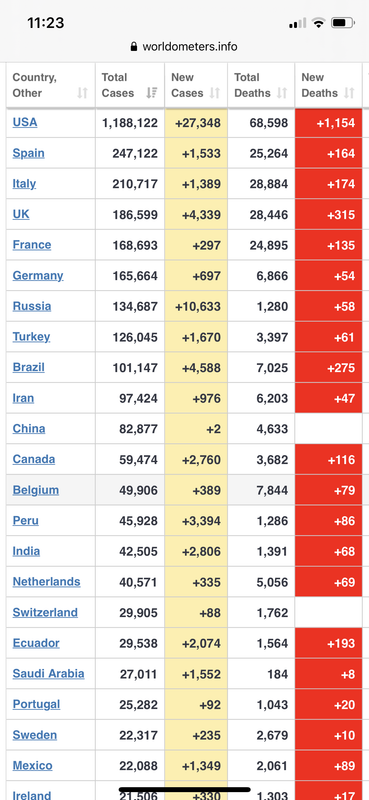
Task: Open the Saudi Arabia link
Action: [48, 673]
